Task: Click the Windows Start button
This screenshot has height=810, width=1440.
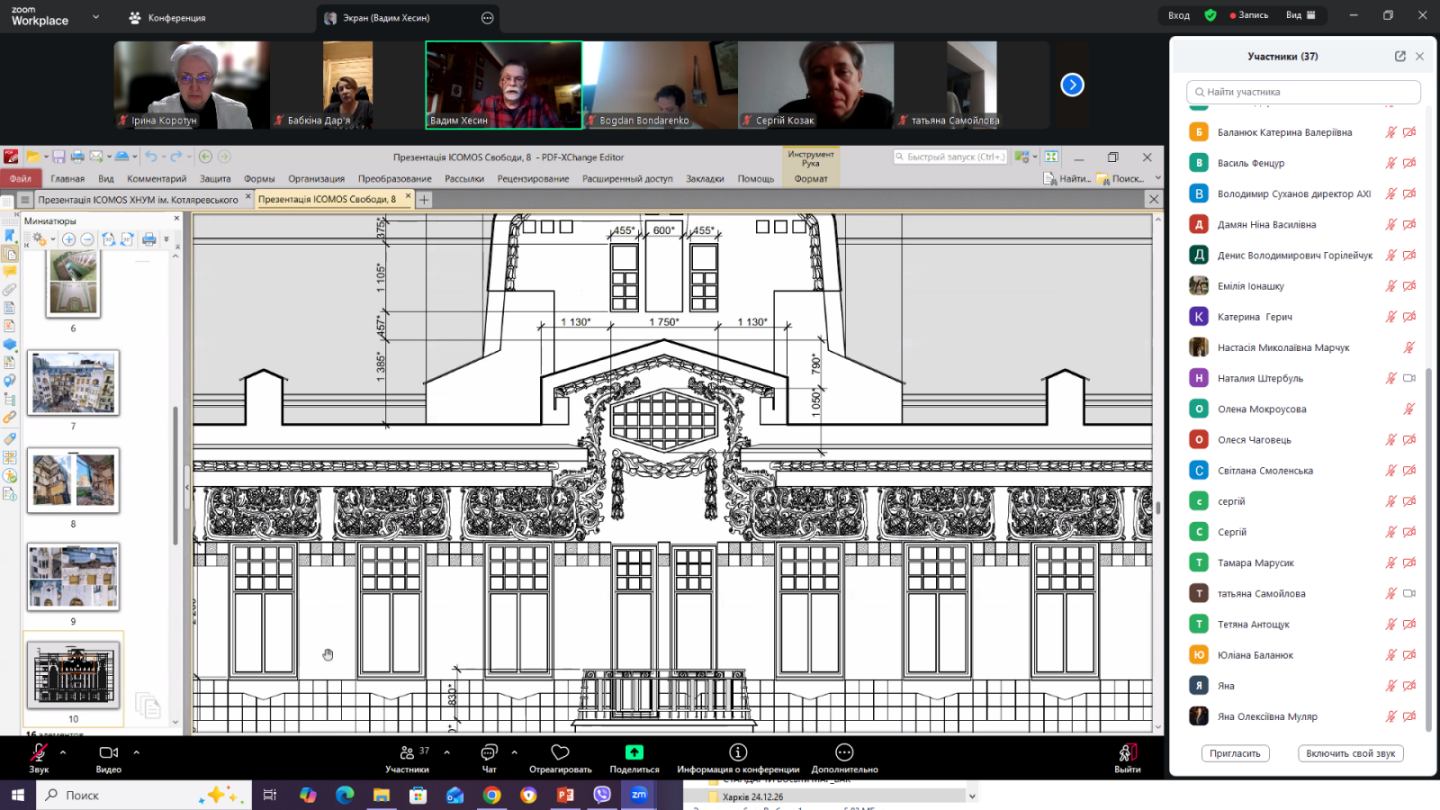Action: pos(17,795)
